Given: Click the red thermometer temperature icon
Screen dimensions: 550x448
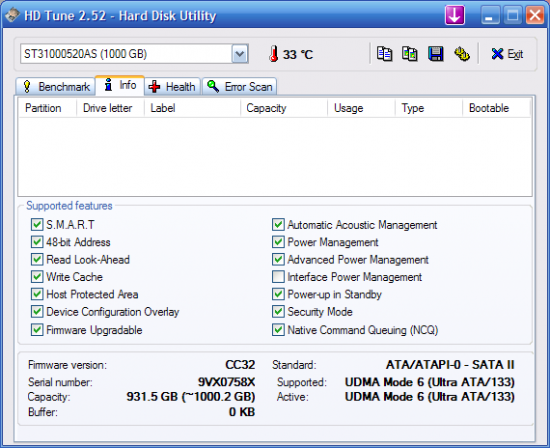Looking at the screenshot, I should pos(274,54).
